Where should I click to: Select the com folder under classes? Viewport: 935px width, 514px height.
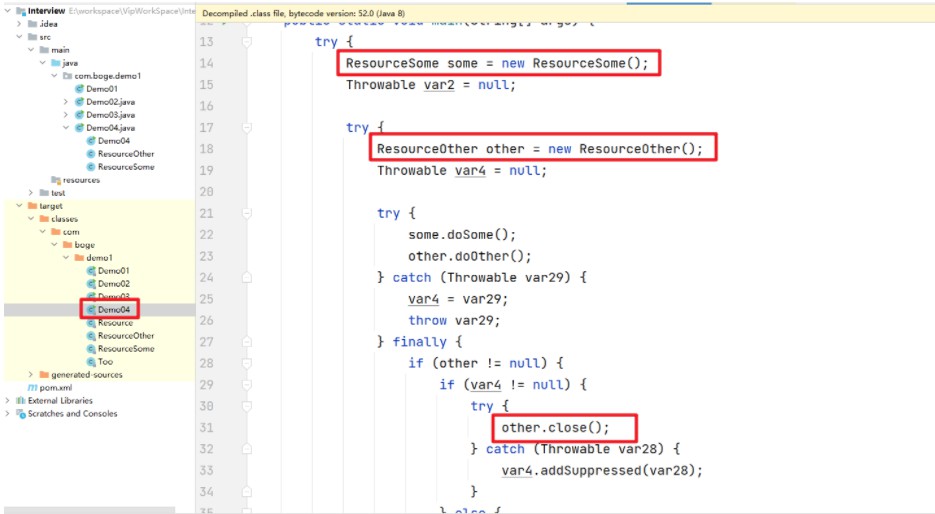[71, 232]
